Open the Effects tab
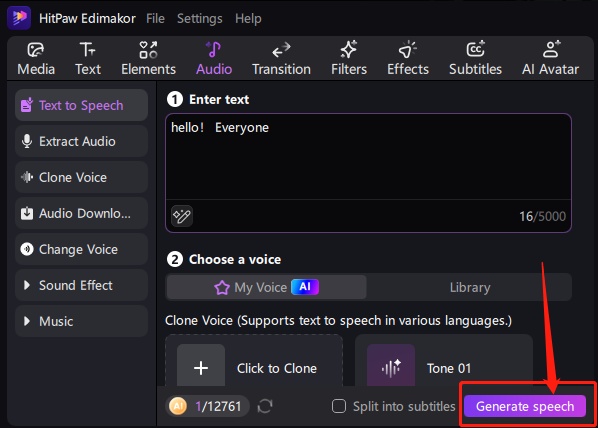 coord(408,59)
